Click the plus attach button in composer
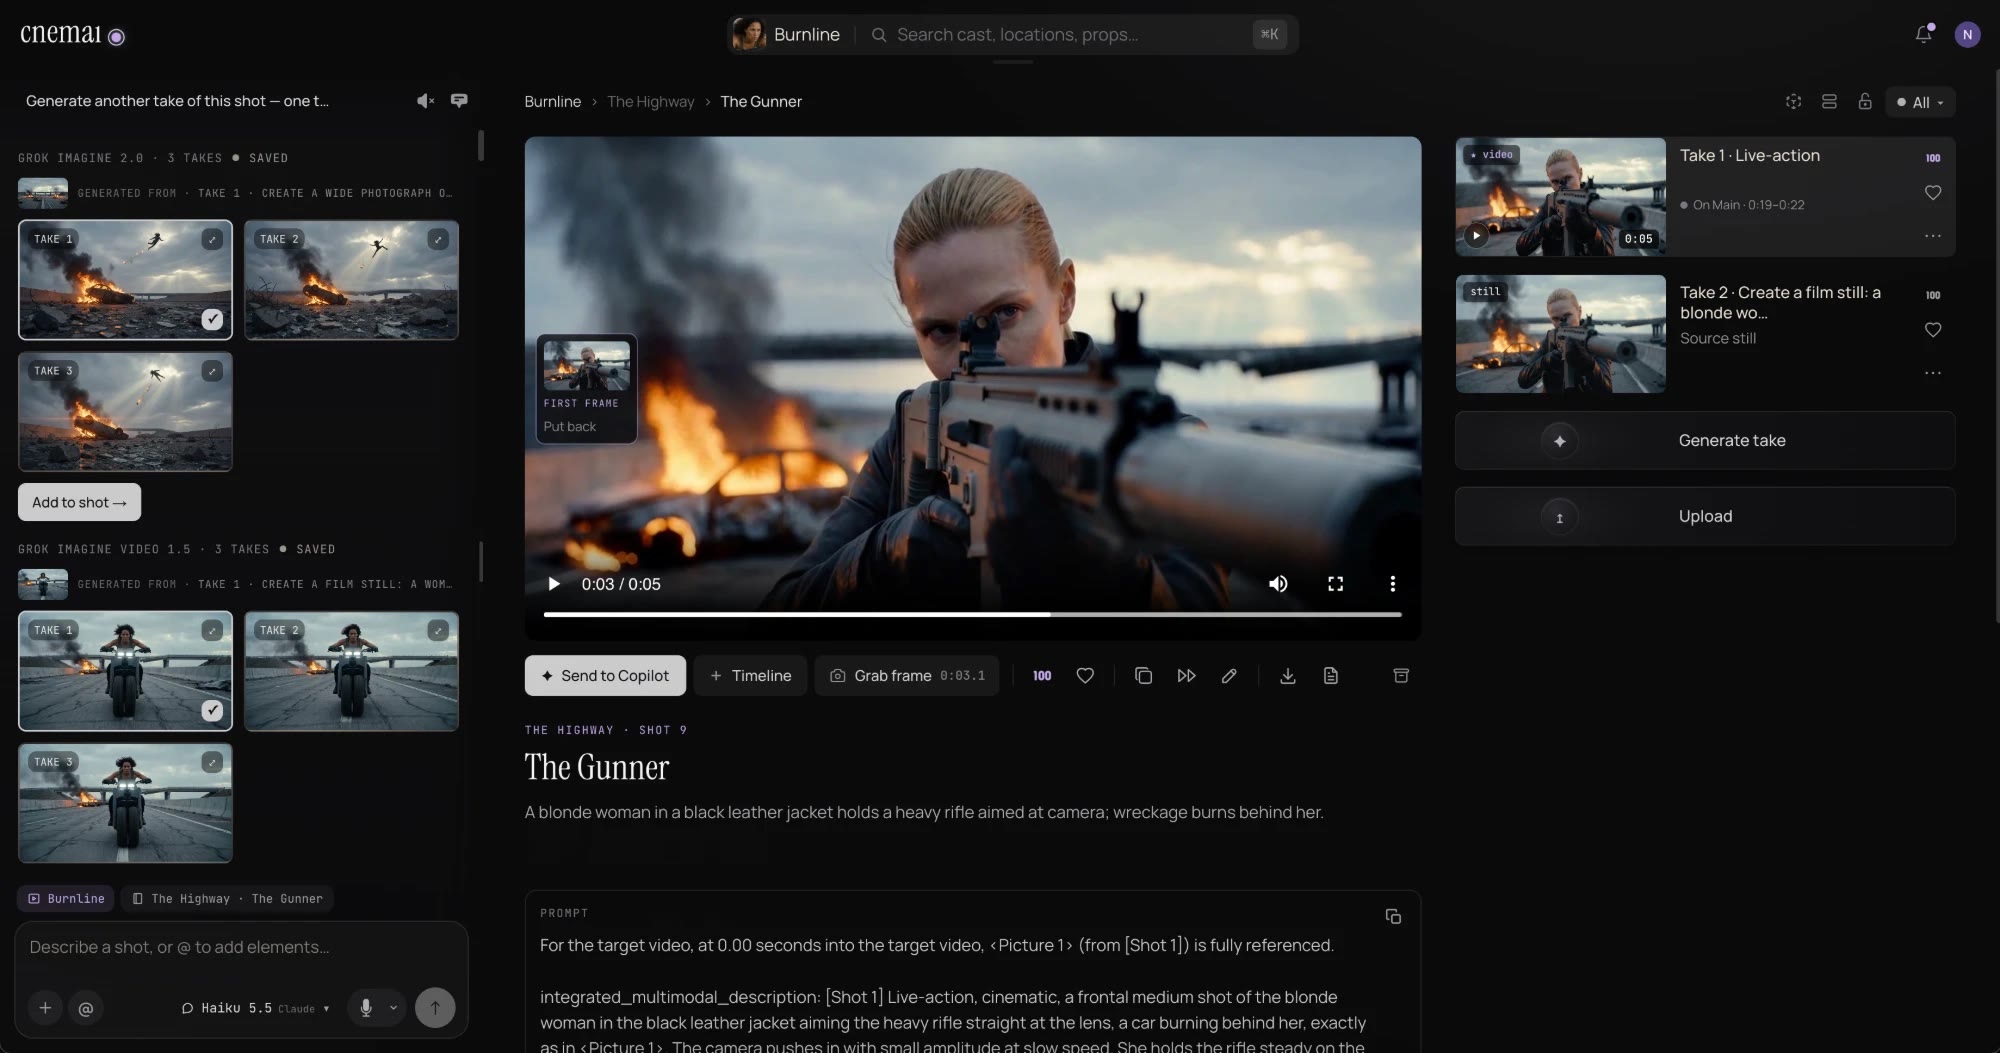This screenshot has height=1053, width=2000. point(45,1008)
